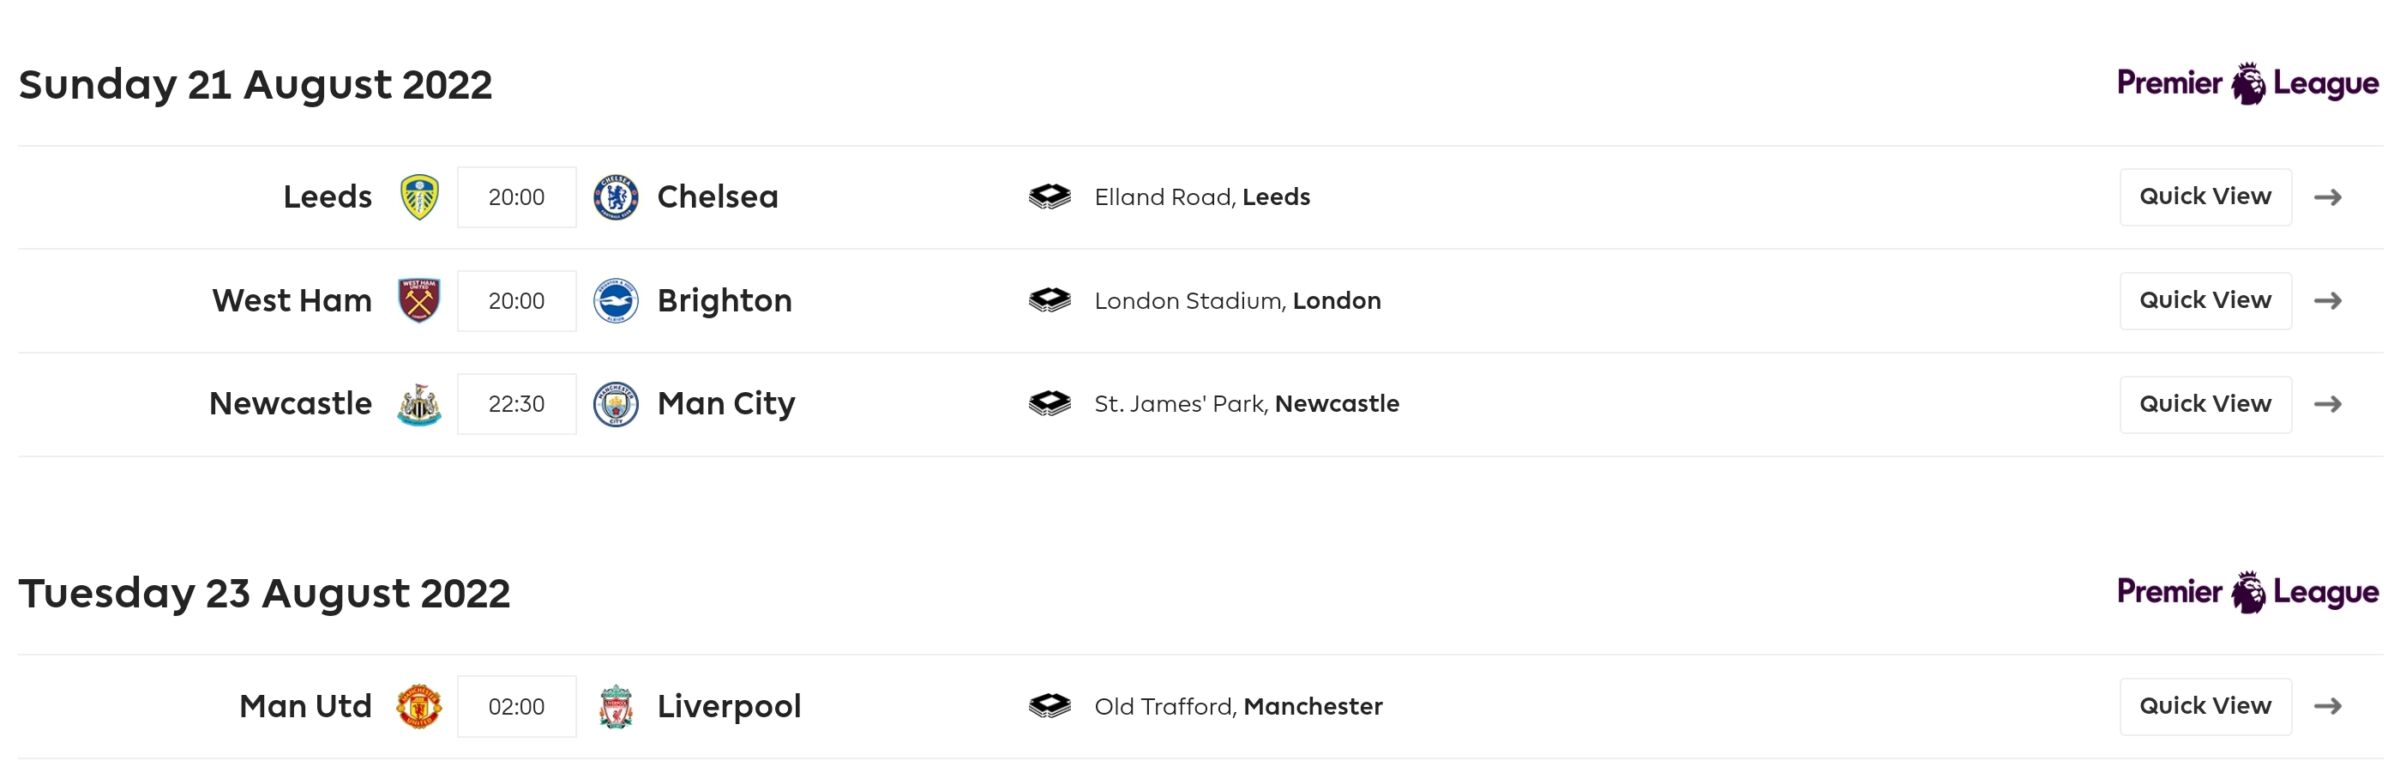Click the Liverpool club badge
The image size is (2400, 779).
point(616,706)
